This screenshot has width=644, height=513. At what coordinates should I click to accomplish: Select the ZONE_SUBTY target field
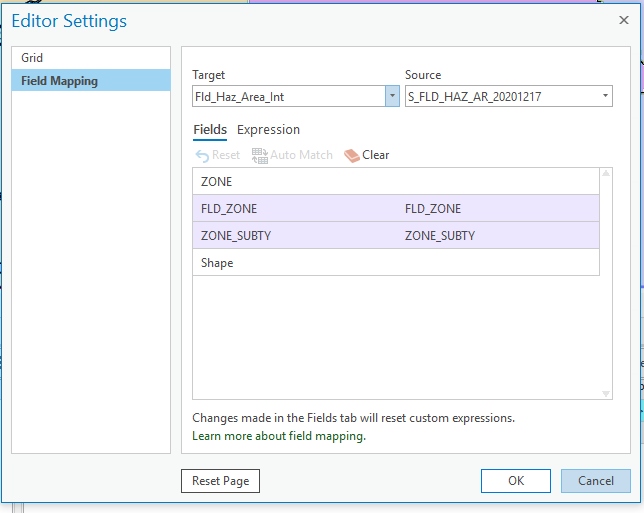[x=236, y=236]
